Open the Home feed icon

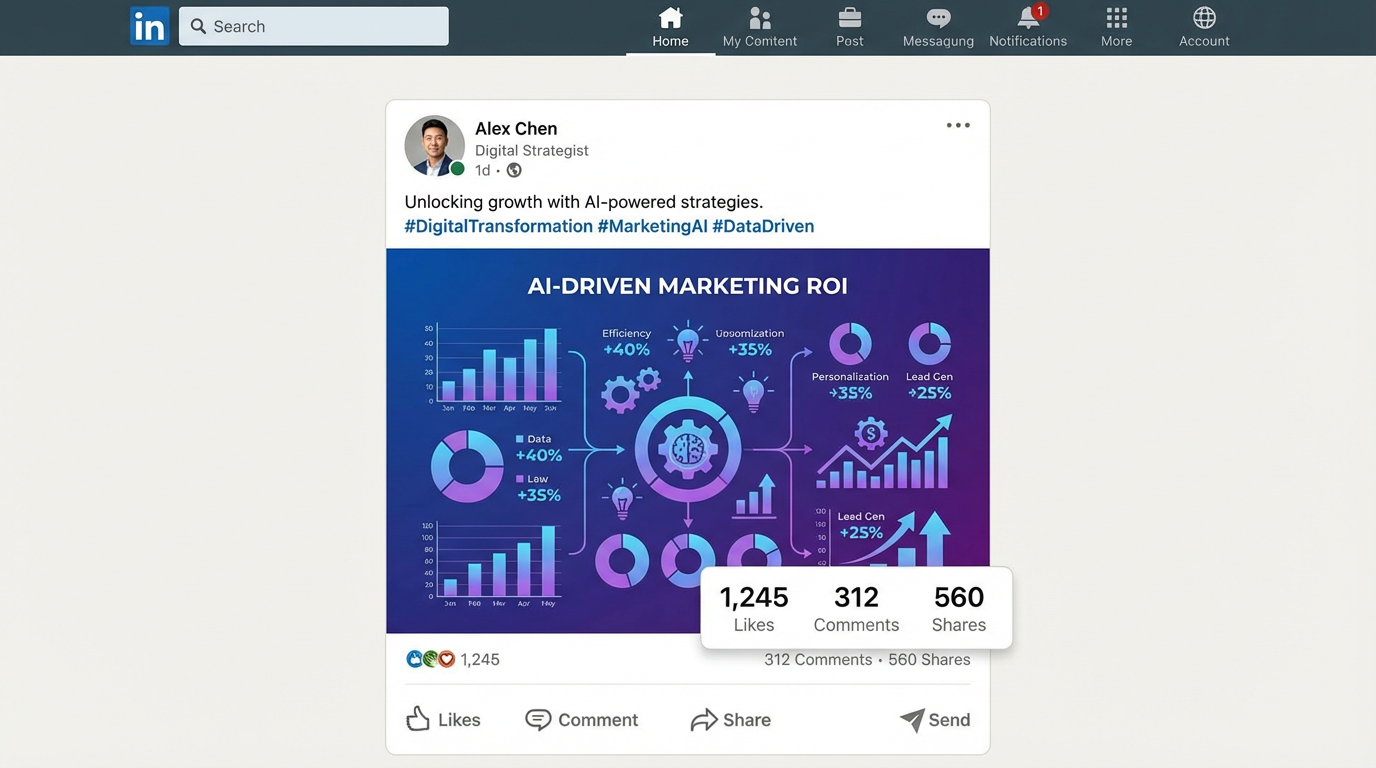pyautogui.click(x=670, y=18)
